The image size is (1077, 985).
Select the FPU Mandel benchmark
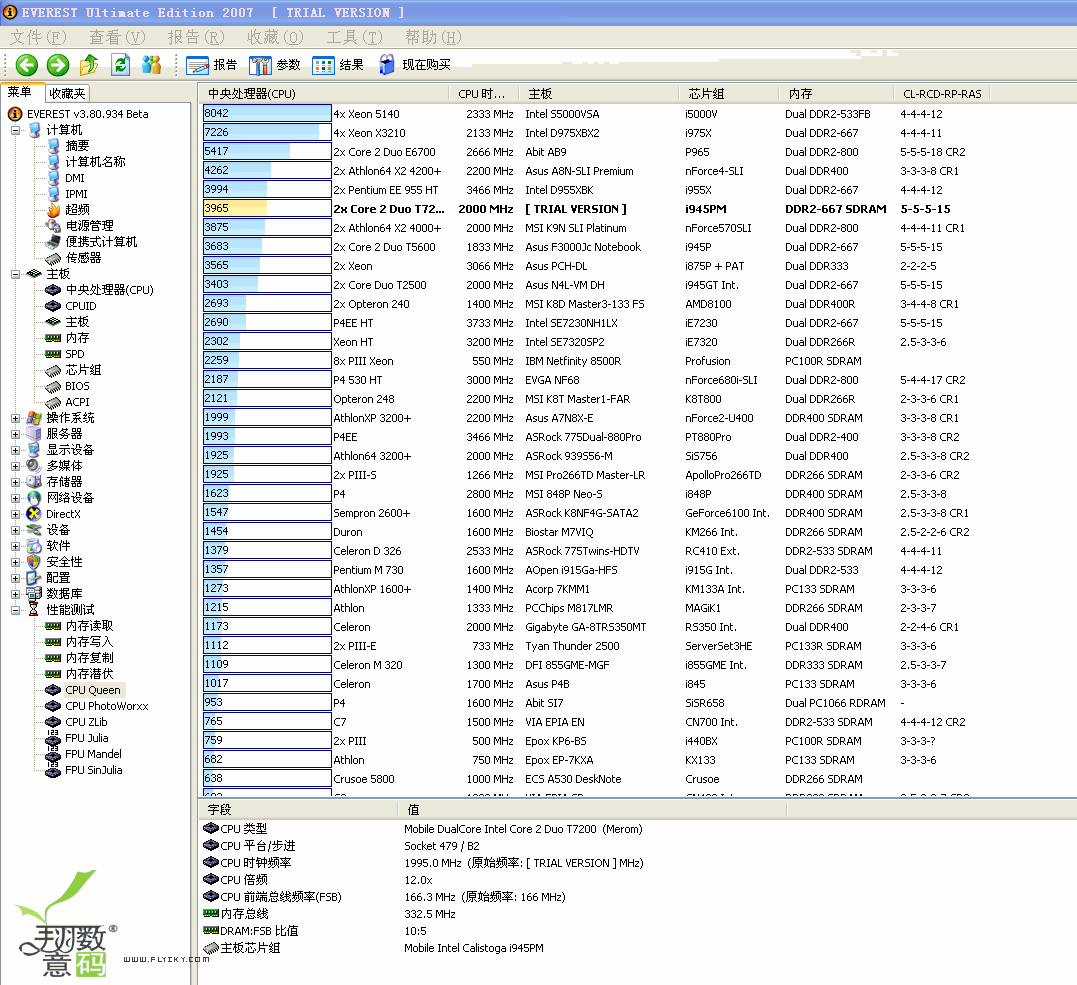(93, 754)
